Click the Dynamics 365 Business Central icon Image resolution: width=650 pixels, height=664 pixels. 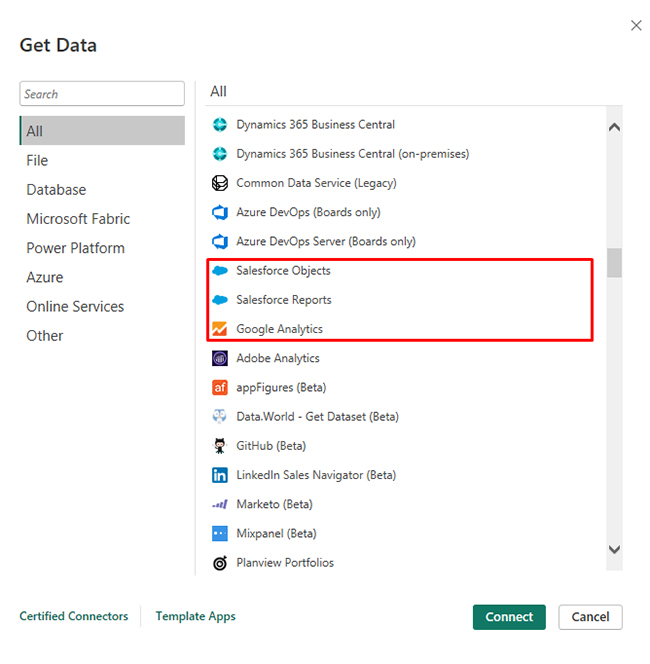(219, 124)
